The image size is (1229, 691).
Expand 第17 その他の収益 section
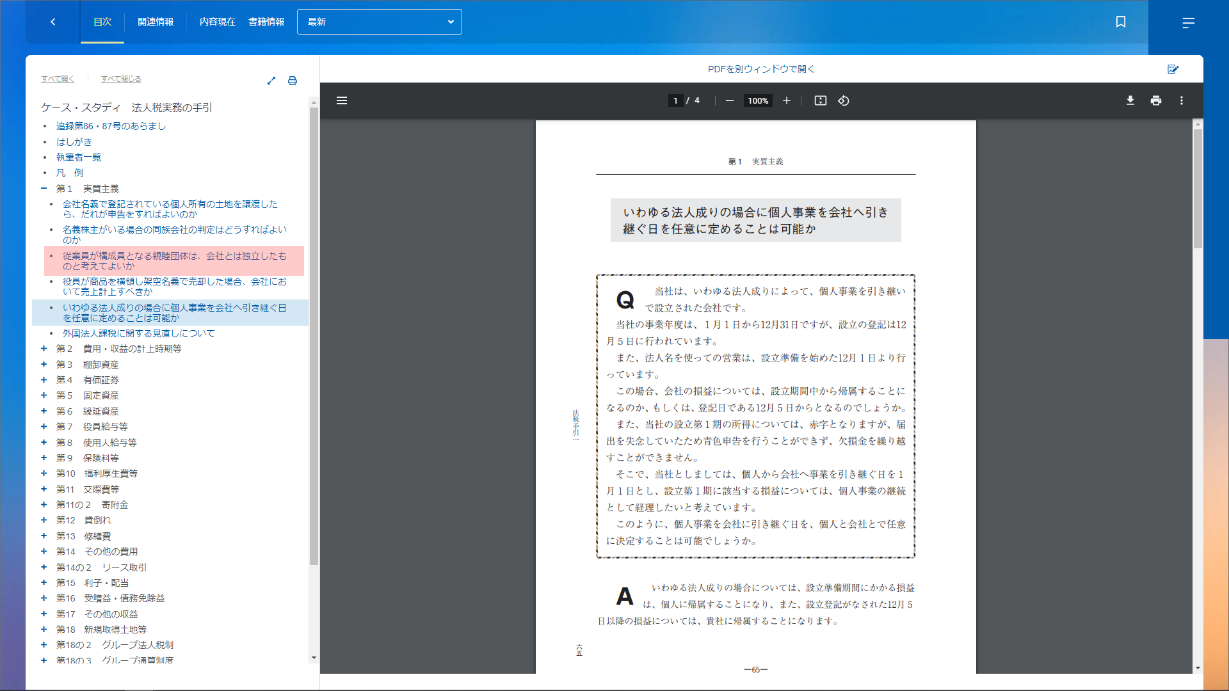[44, 614]
